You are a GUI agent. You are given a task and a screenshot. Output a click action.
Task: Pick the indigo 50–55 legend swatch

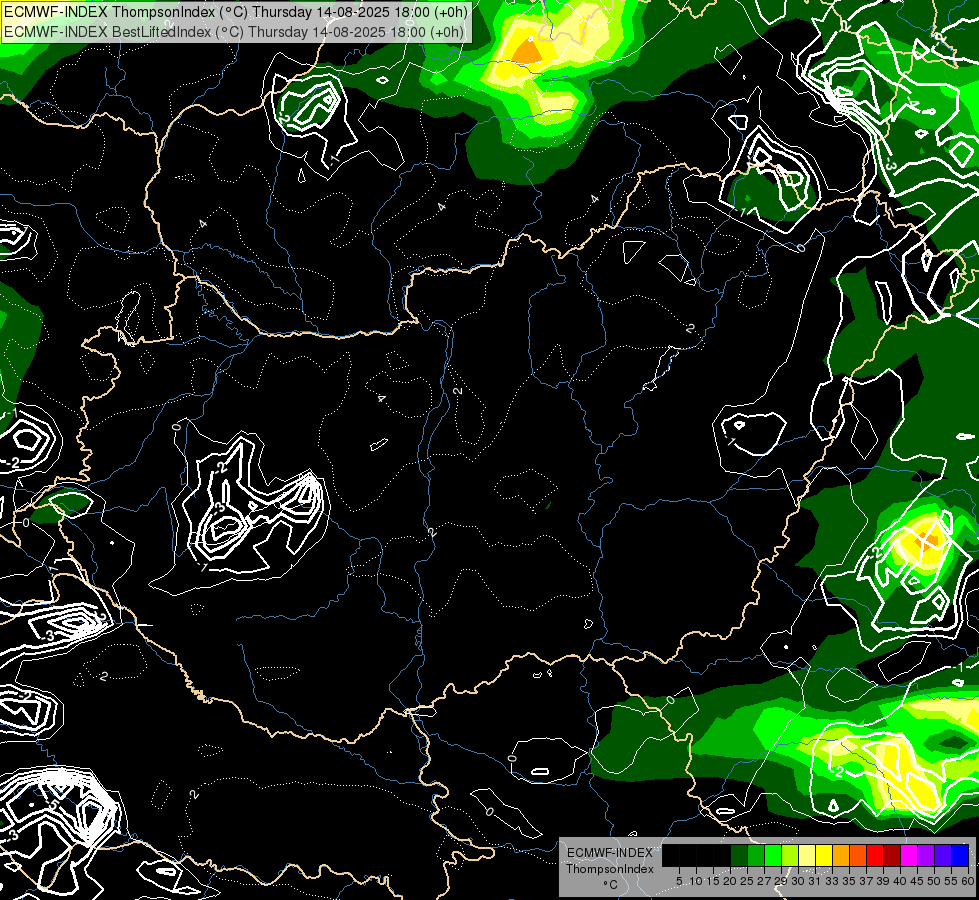[943, 855]
